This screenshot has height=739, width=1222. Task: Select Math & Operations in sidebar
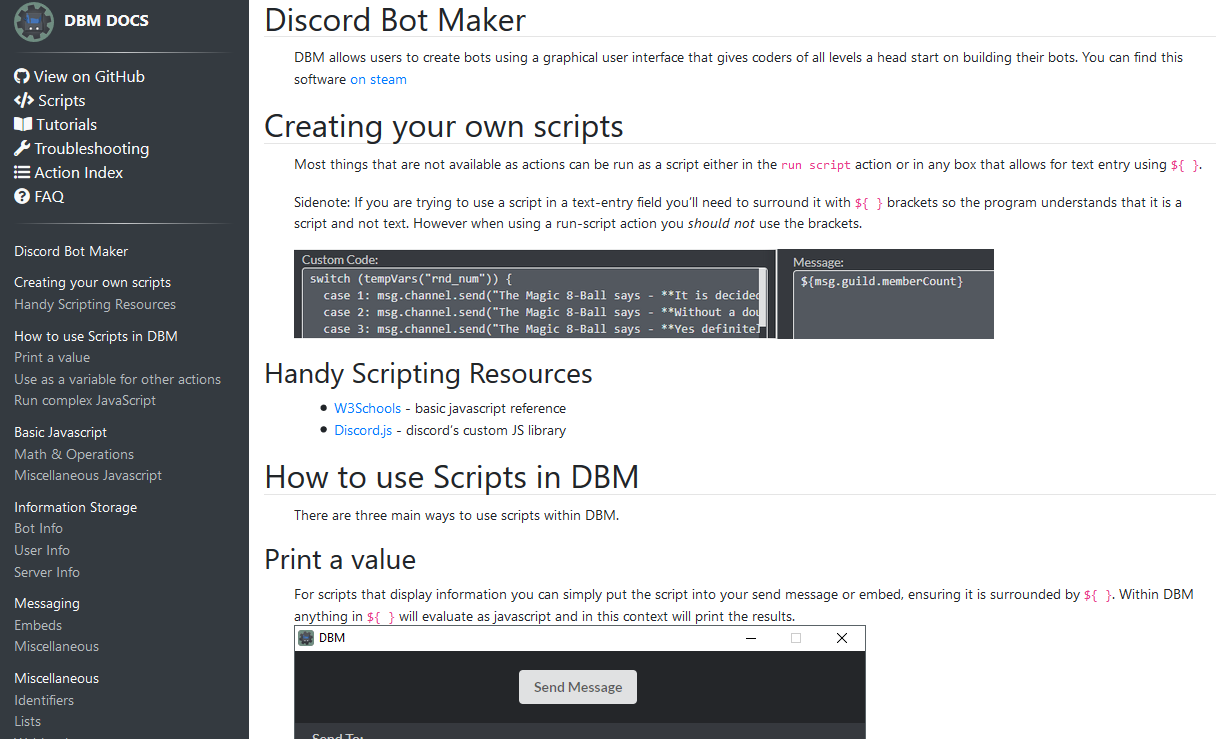[74, 454]
